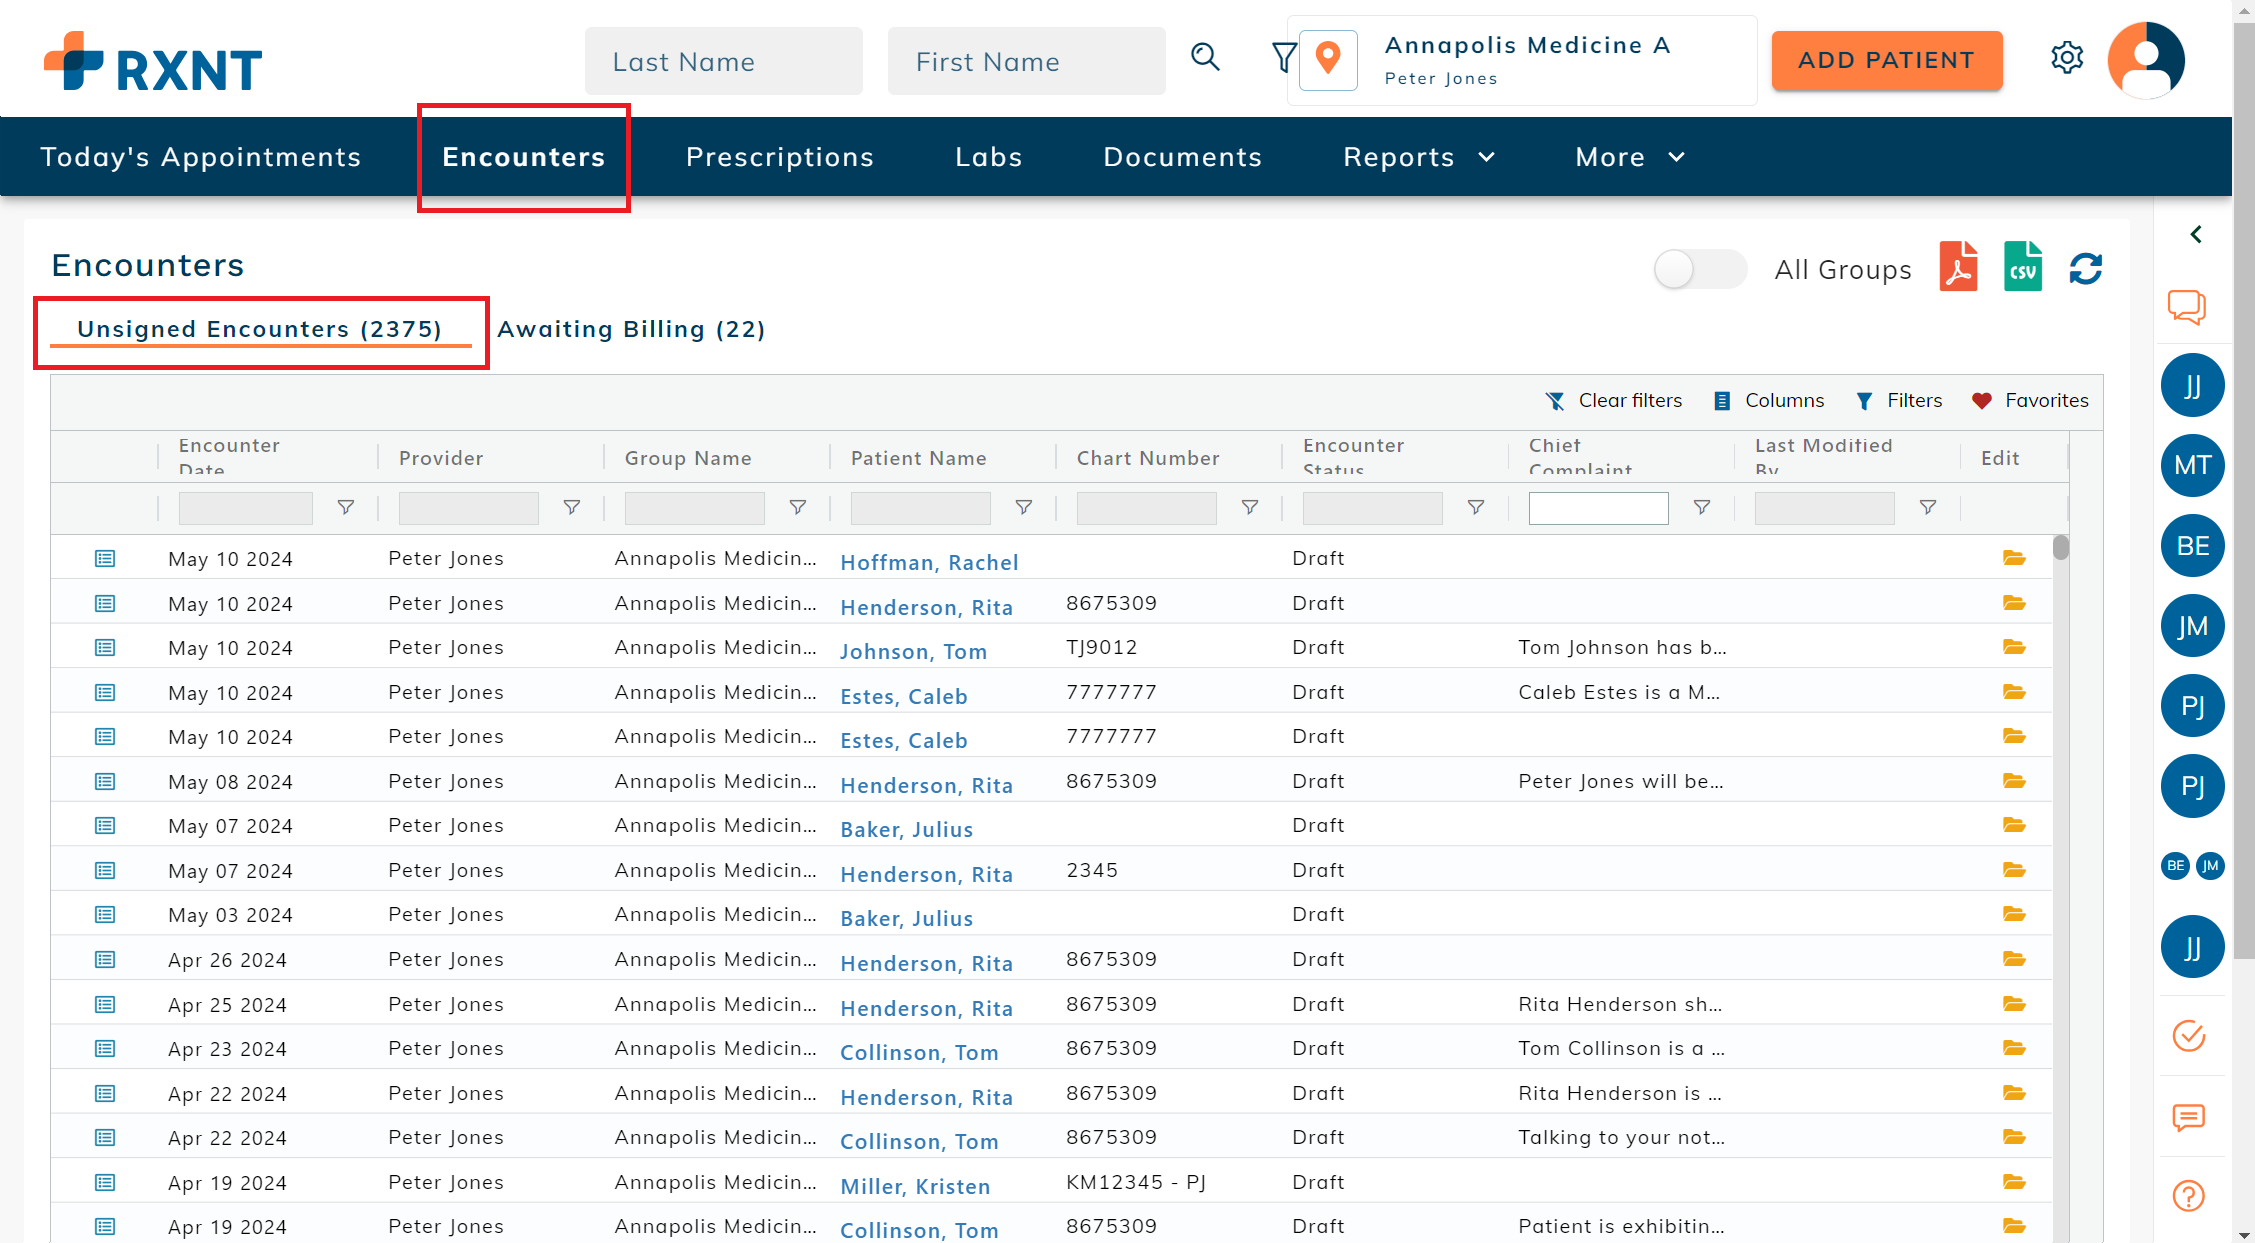Click the search magnifier icon
This screenshot has width=2255, height=1243.
[x=1205, y=58]
